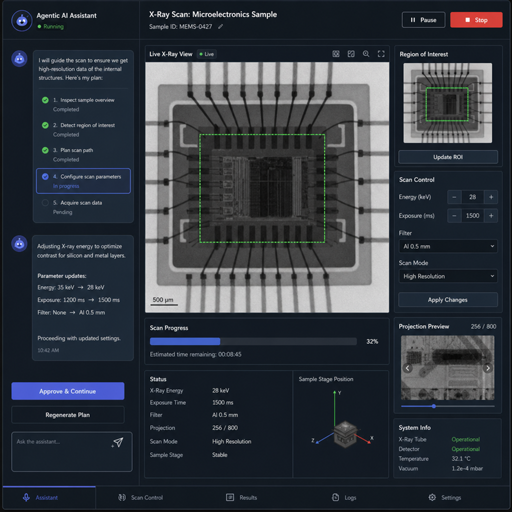Click the robot avatar beside parameter updates
The height and width of the screenshot is (512, 512).
[19, 244]
